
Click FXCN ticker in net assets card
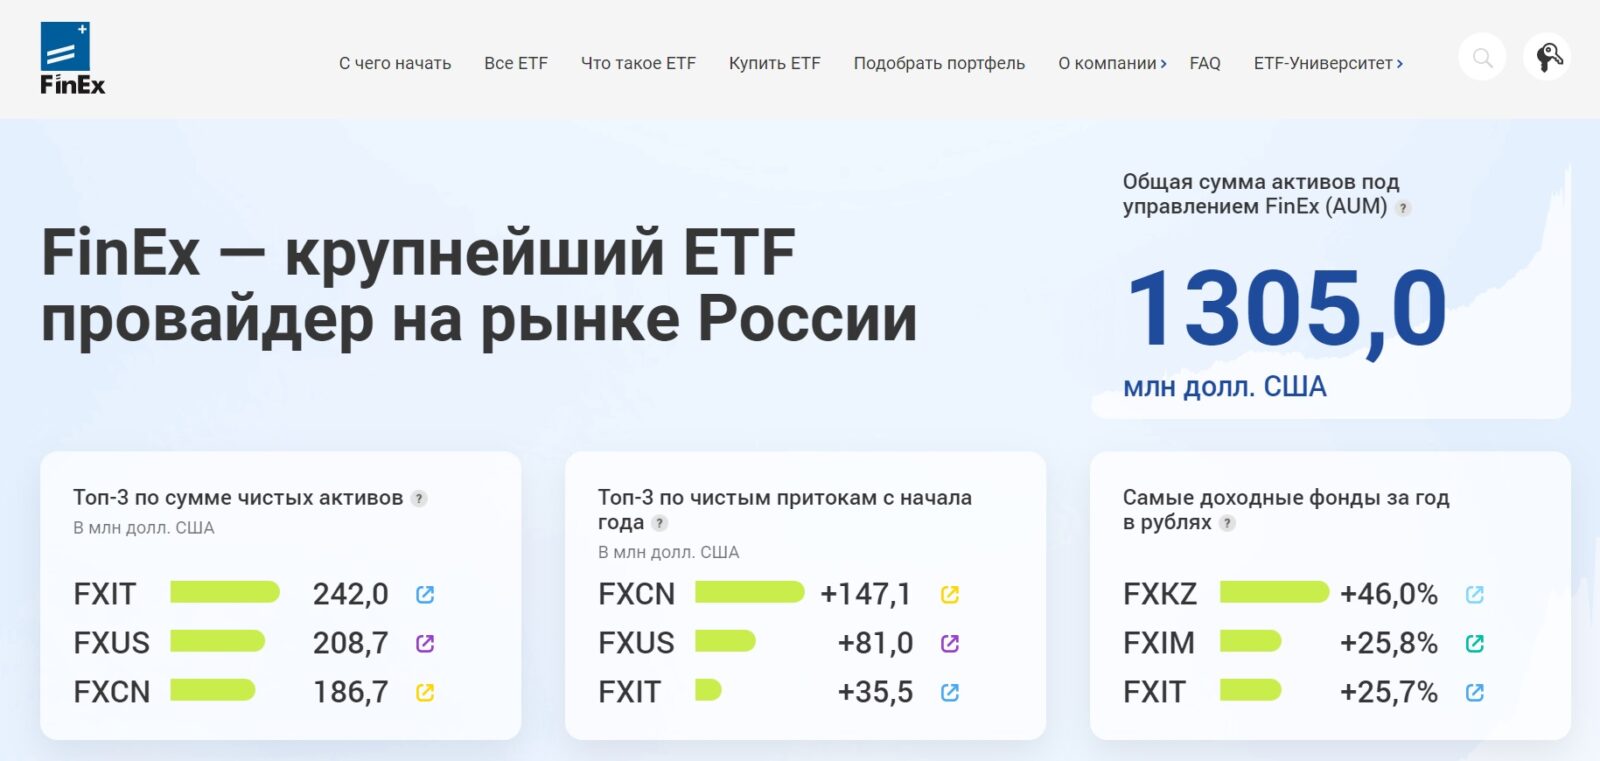pyautogui.click(x=111, y=692)
